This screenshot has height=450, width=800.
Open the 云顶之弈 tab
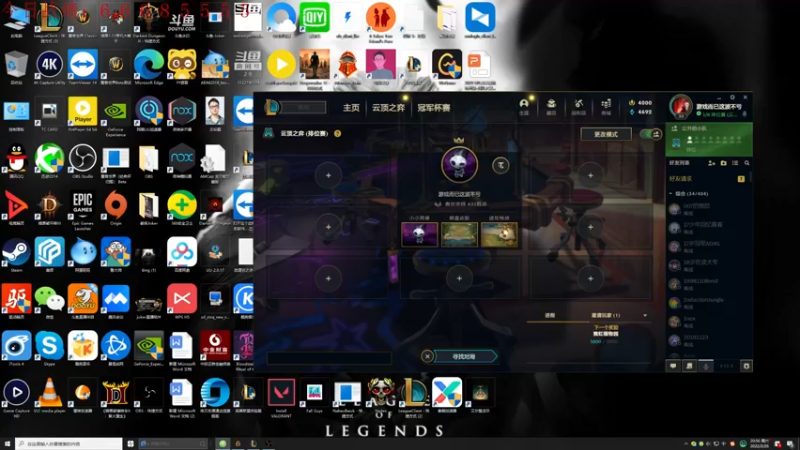pos(388,108)
